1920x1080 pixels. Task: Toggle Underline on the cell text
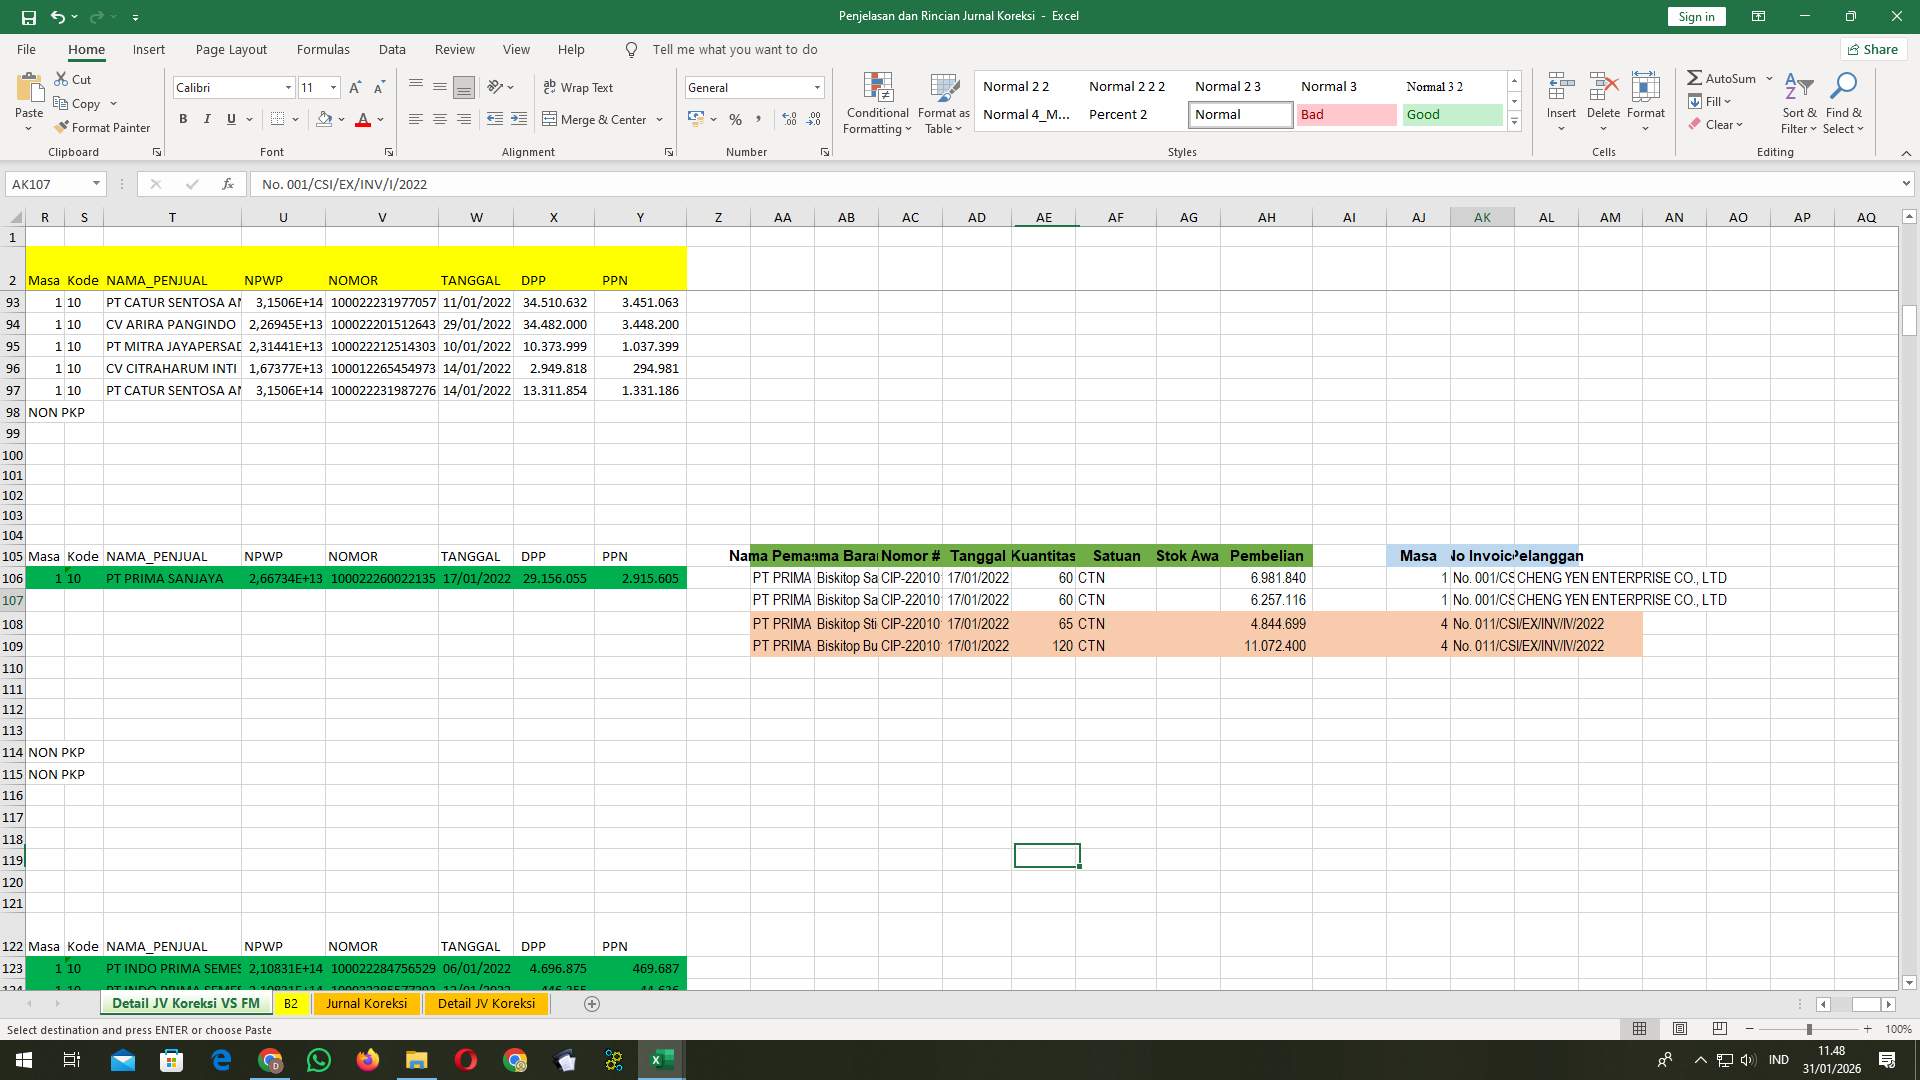(x=229, y=118)
